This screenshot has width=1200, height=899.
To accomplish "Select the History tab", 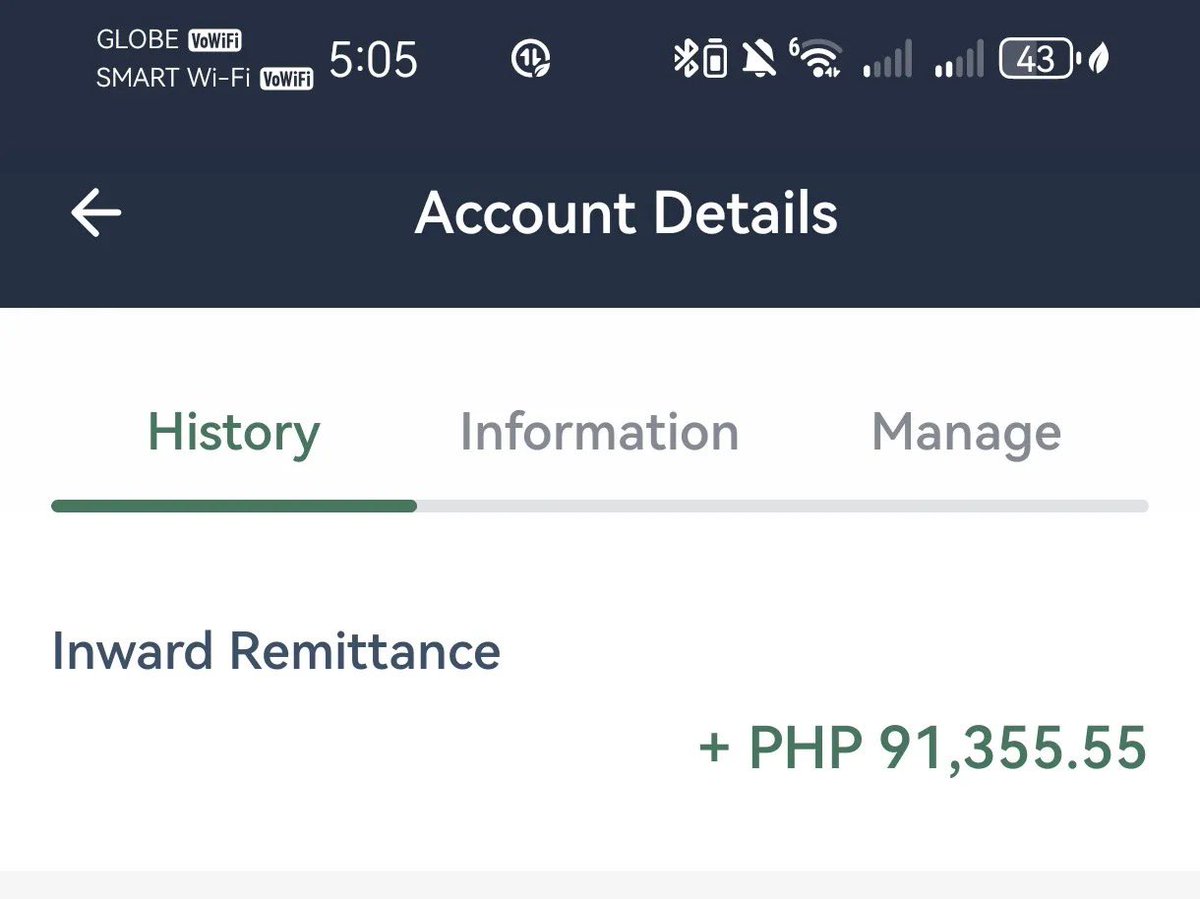I will (234, 434).
